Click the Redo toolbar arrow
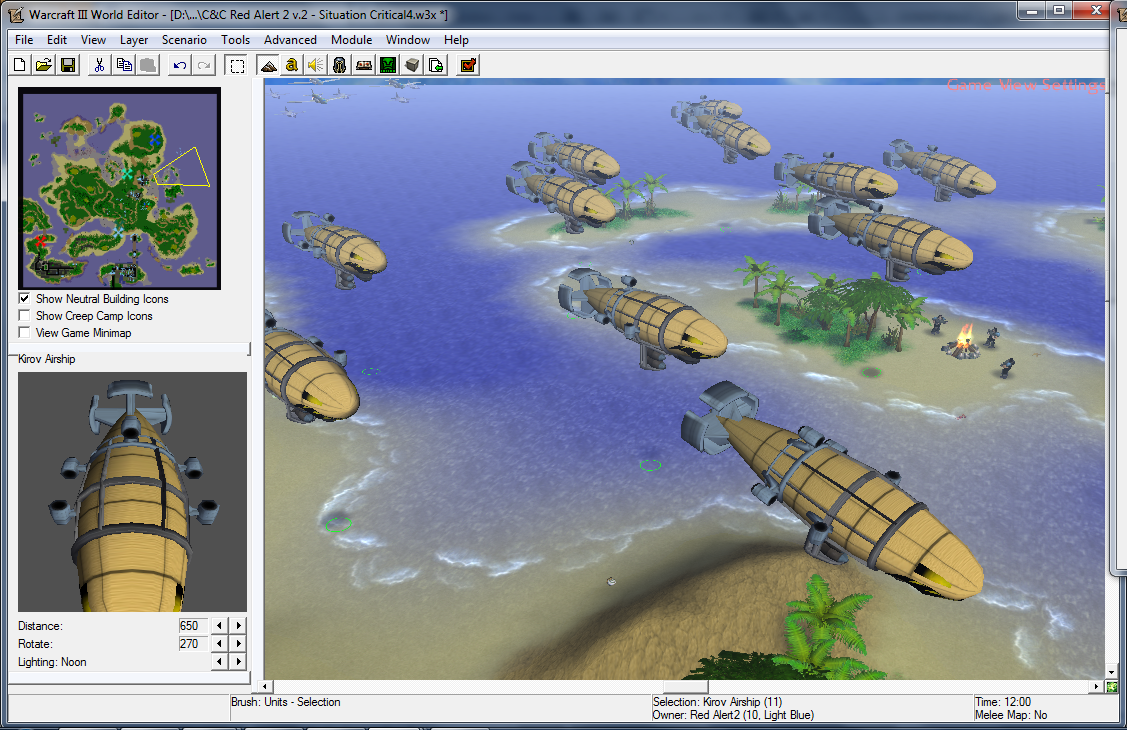The width and height of the screenshot is (1127, 730). point(204,65)
